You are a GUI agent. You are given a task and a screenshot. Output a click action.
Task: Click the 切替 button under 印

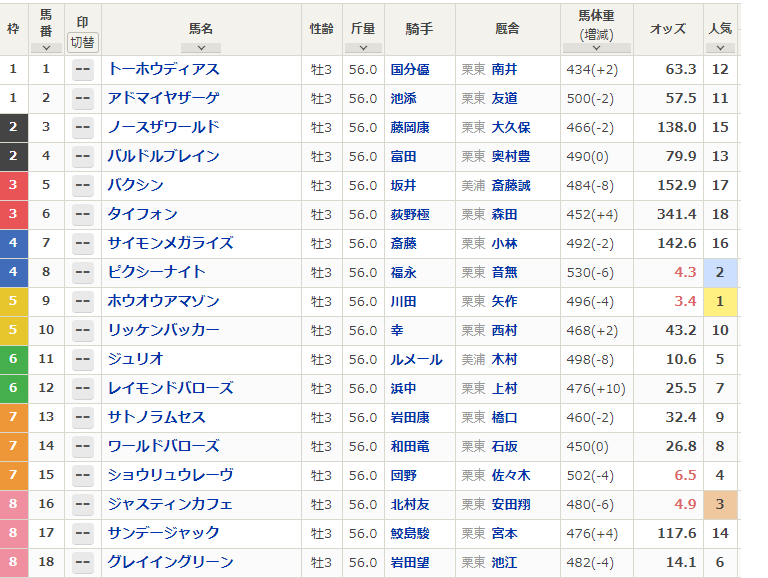pos(83,43)
